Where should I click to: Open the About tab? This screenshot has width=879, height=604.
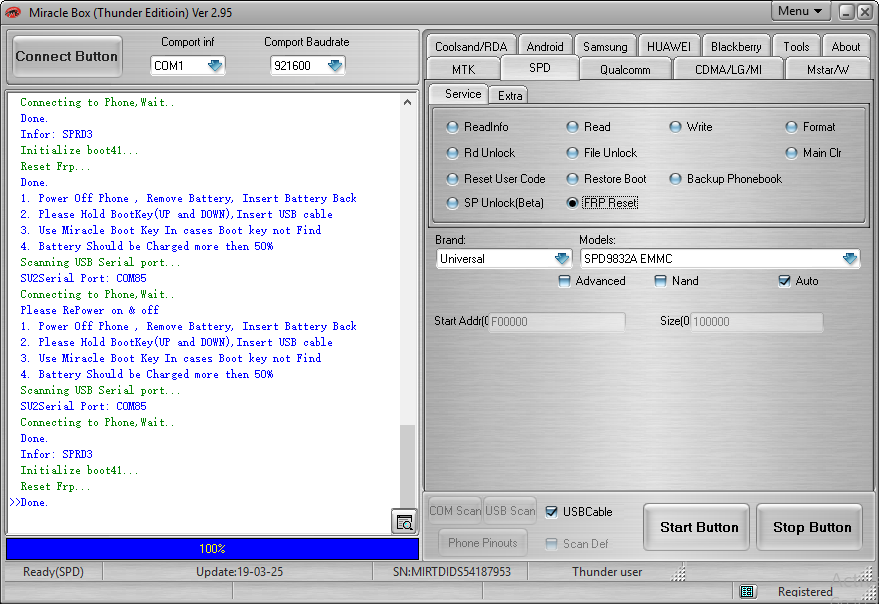click(845, 47)
